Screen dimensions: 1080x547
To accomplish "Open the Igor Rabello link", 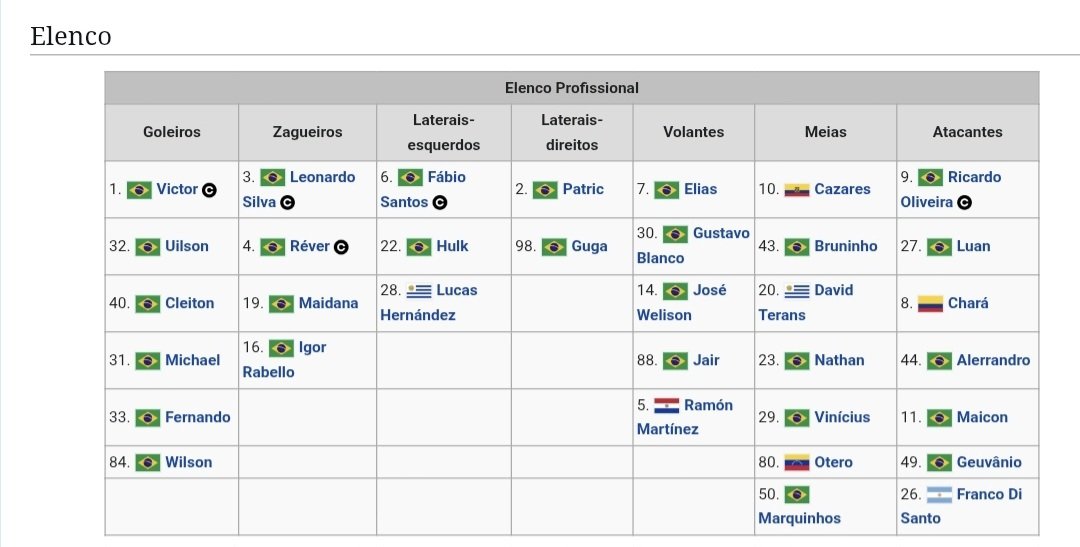I will (284, 360).
